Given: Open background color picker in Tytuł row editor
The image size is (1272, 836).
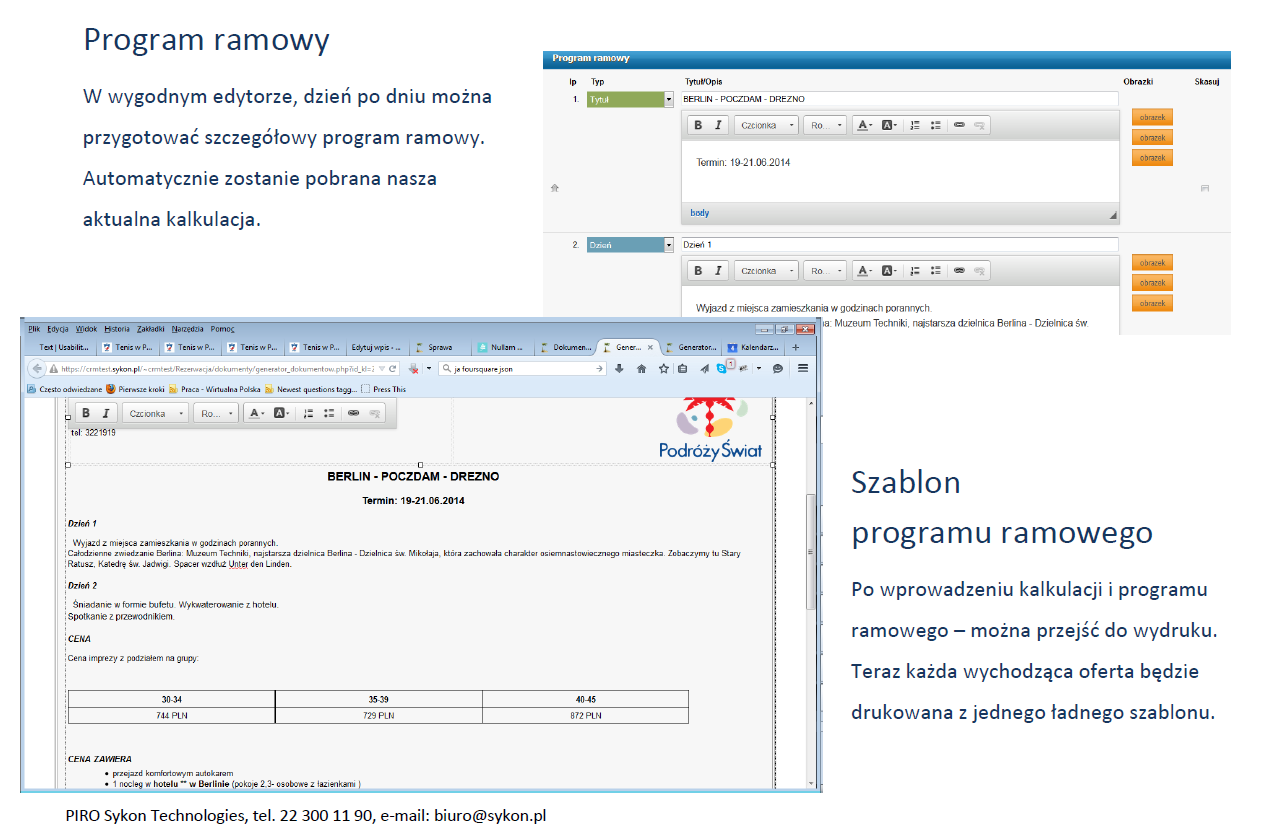Looking at the screenshot, I should [889, 125].
